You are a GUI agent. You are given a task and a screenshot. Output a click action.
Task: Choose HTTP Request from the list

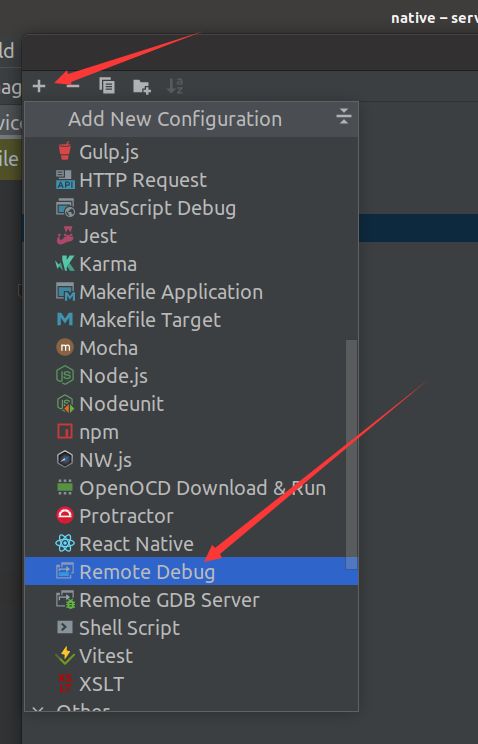point(191,180)
